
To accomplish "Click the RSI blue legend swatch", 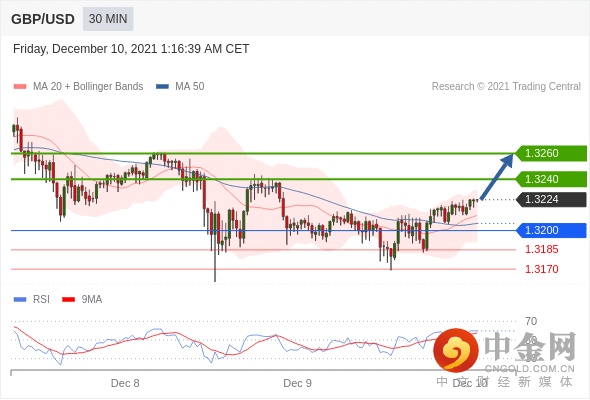I will click(x=20, y=300).
